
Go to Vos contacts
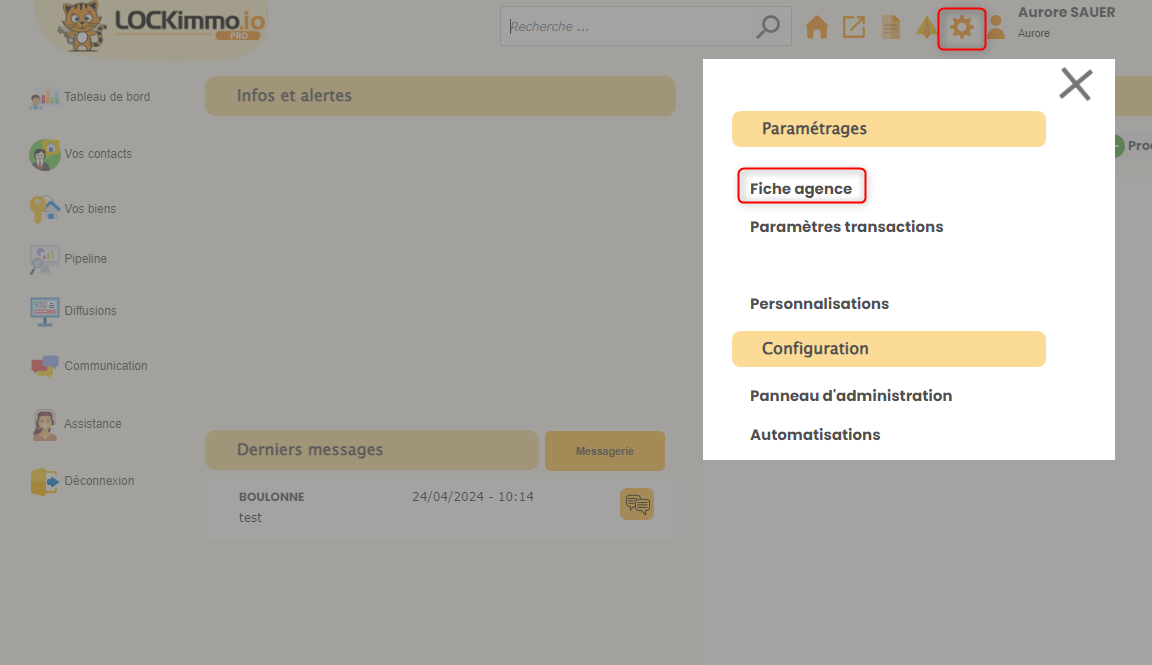tap(98, 154)
